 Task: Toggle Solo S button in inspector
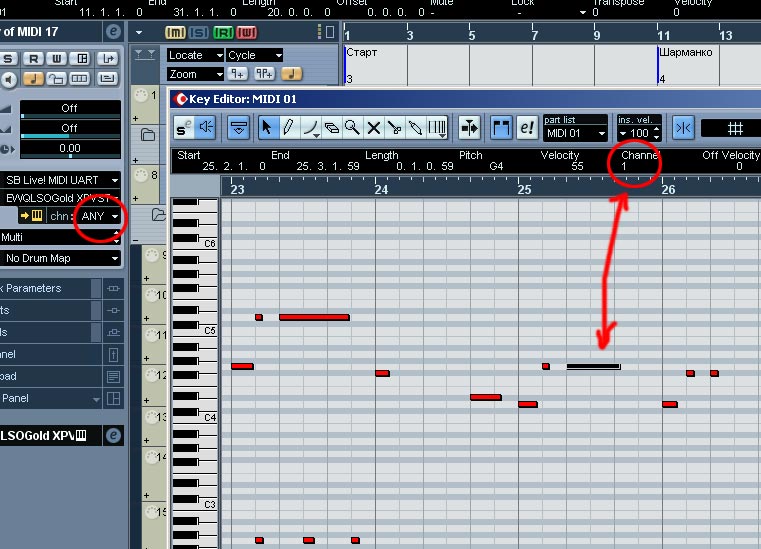(x=8, y=59)
